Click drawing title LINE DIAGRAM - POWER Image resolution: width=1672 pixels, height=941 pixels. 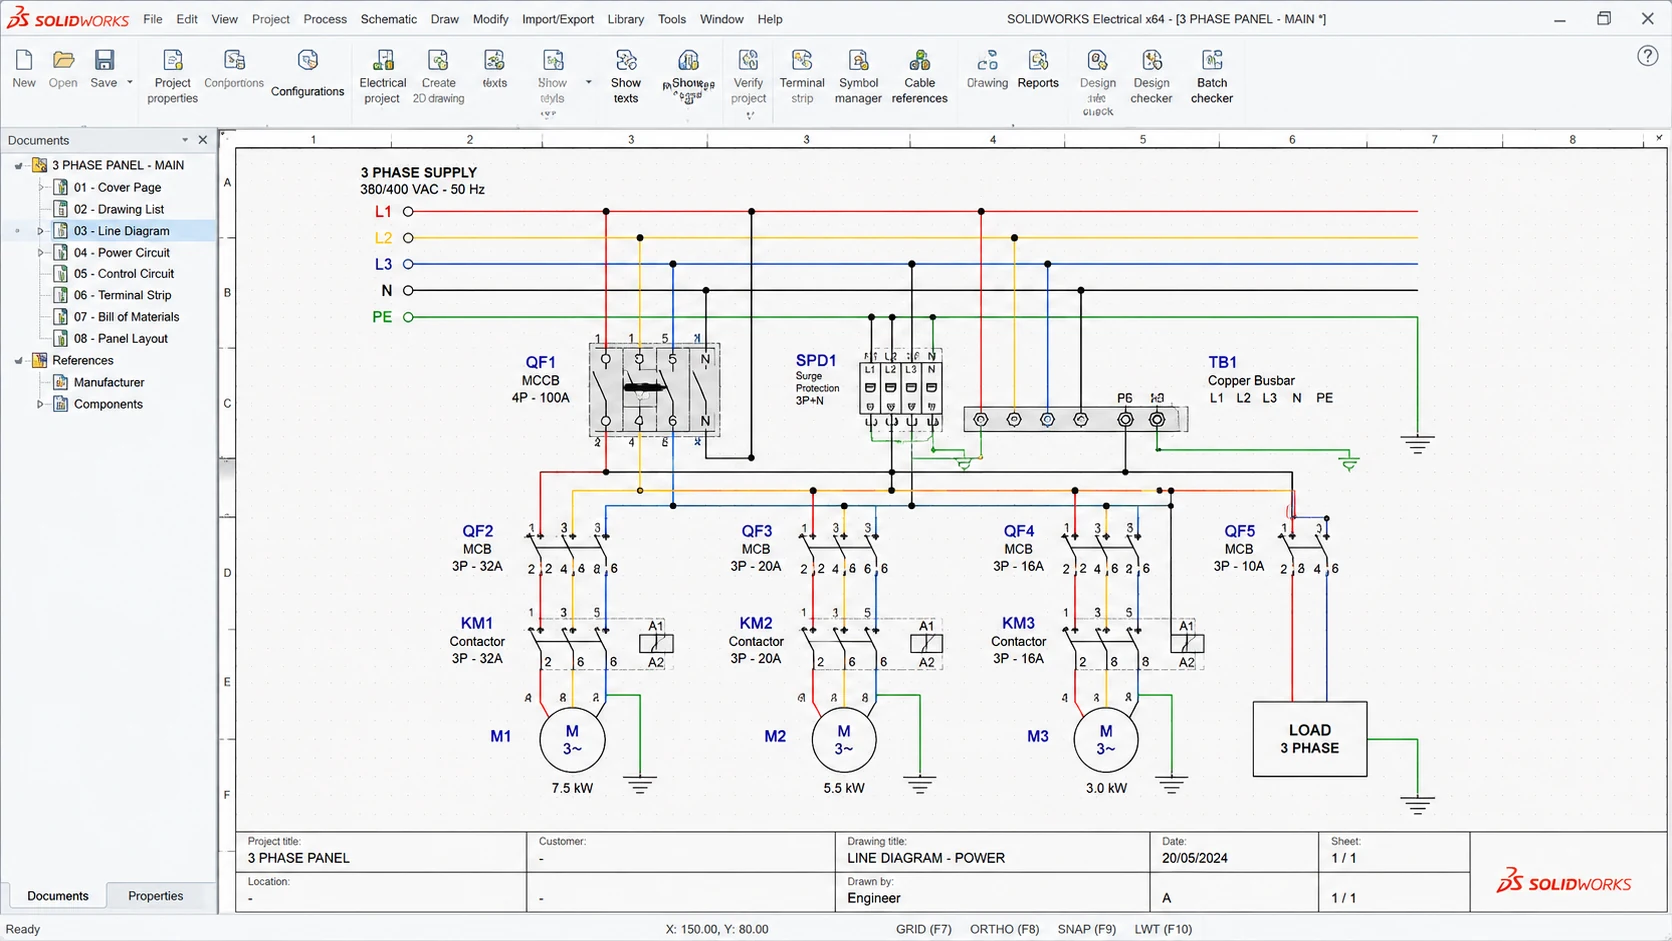point(926,858)
